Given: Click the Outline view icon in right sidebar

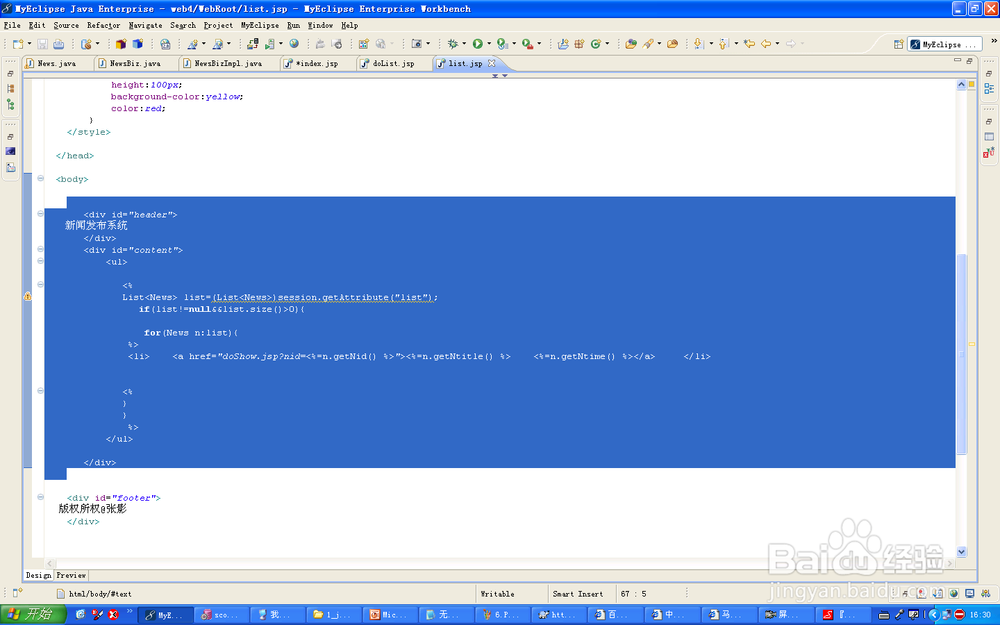Looking at the screenshot, I should pos(989,89).
